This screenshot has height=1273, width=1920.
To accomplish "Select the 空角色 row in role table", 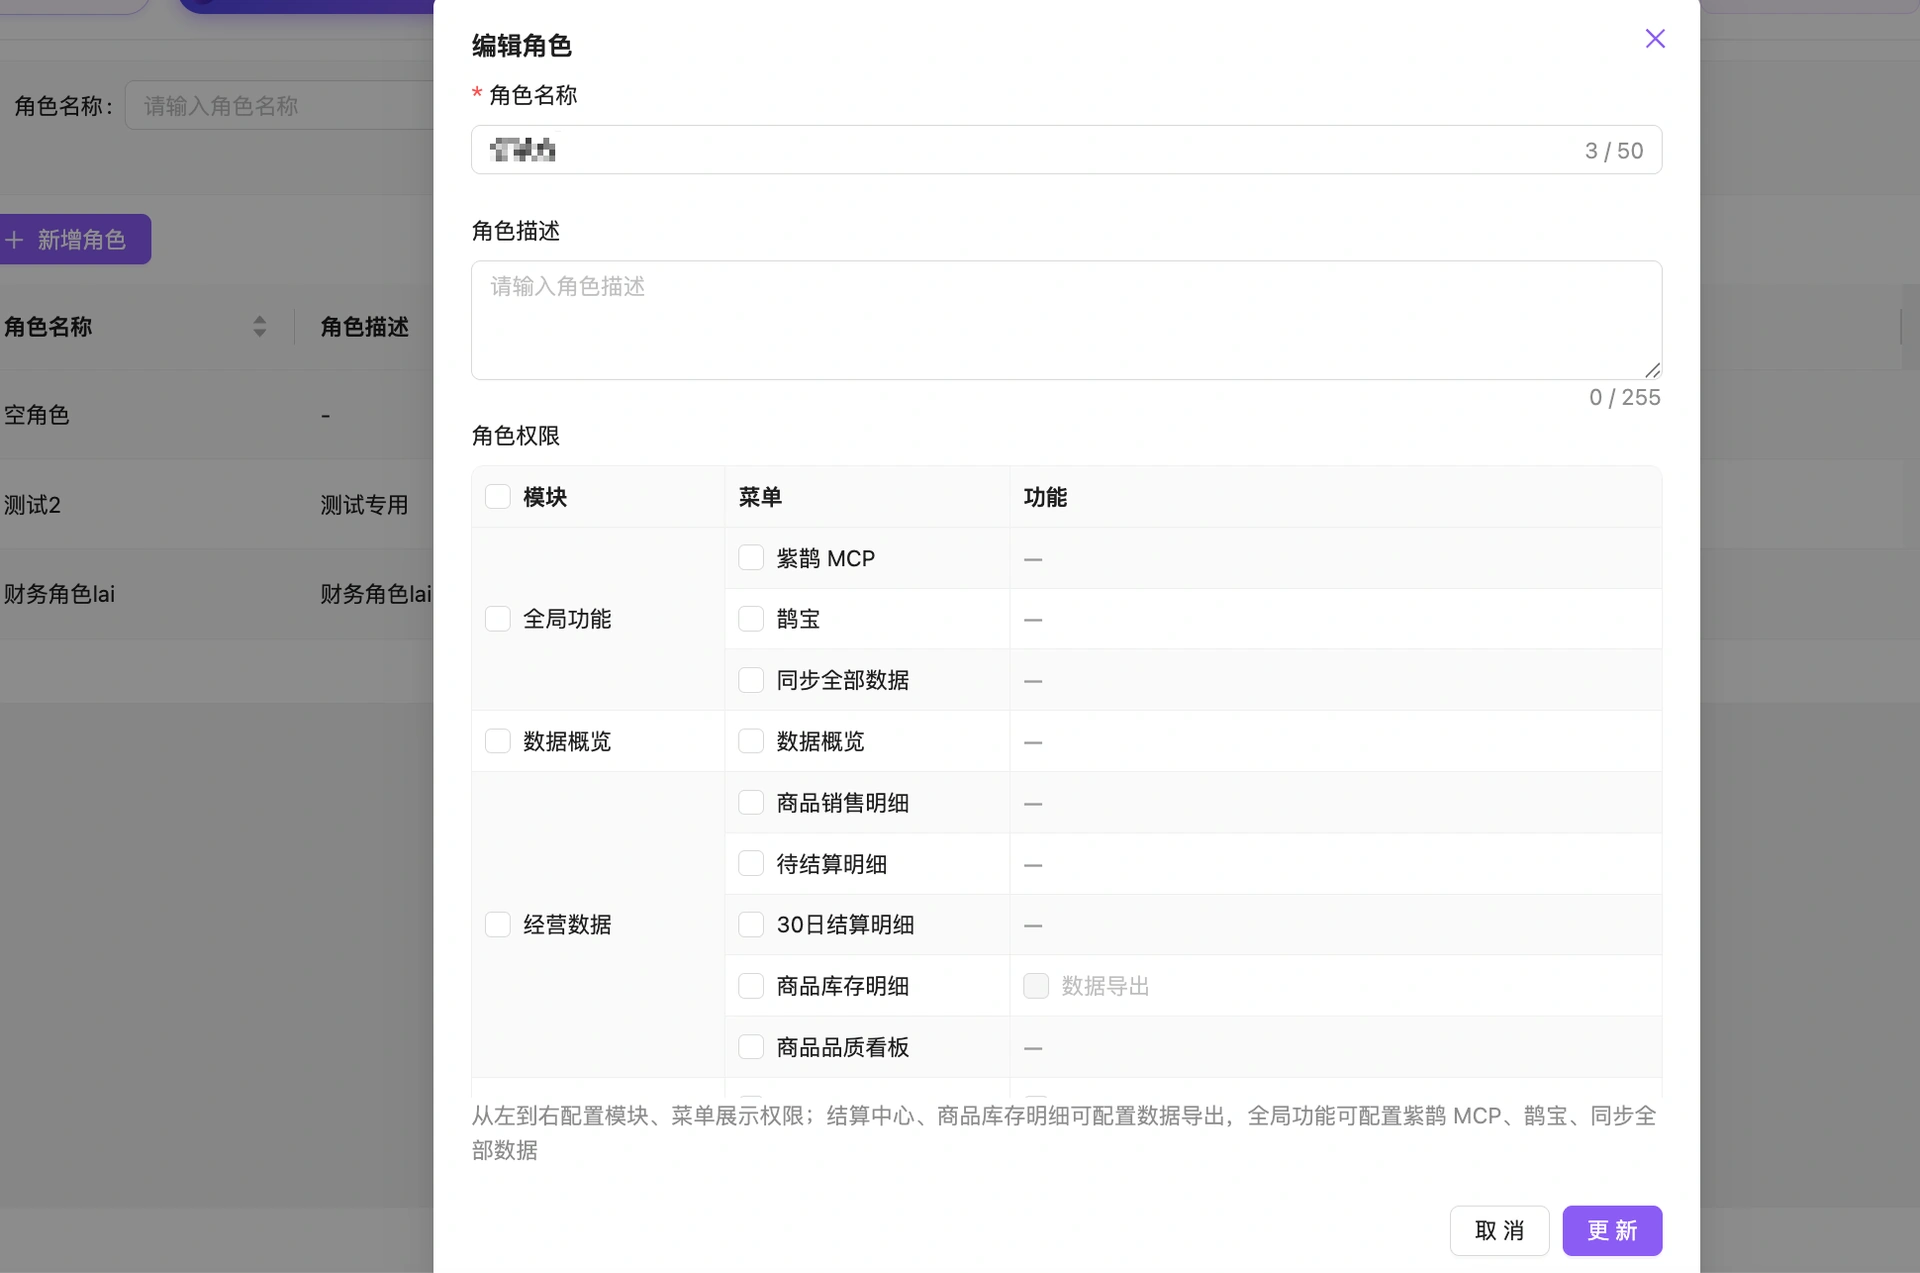I will coord(216,415).
